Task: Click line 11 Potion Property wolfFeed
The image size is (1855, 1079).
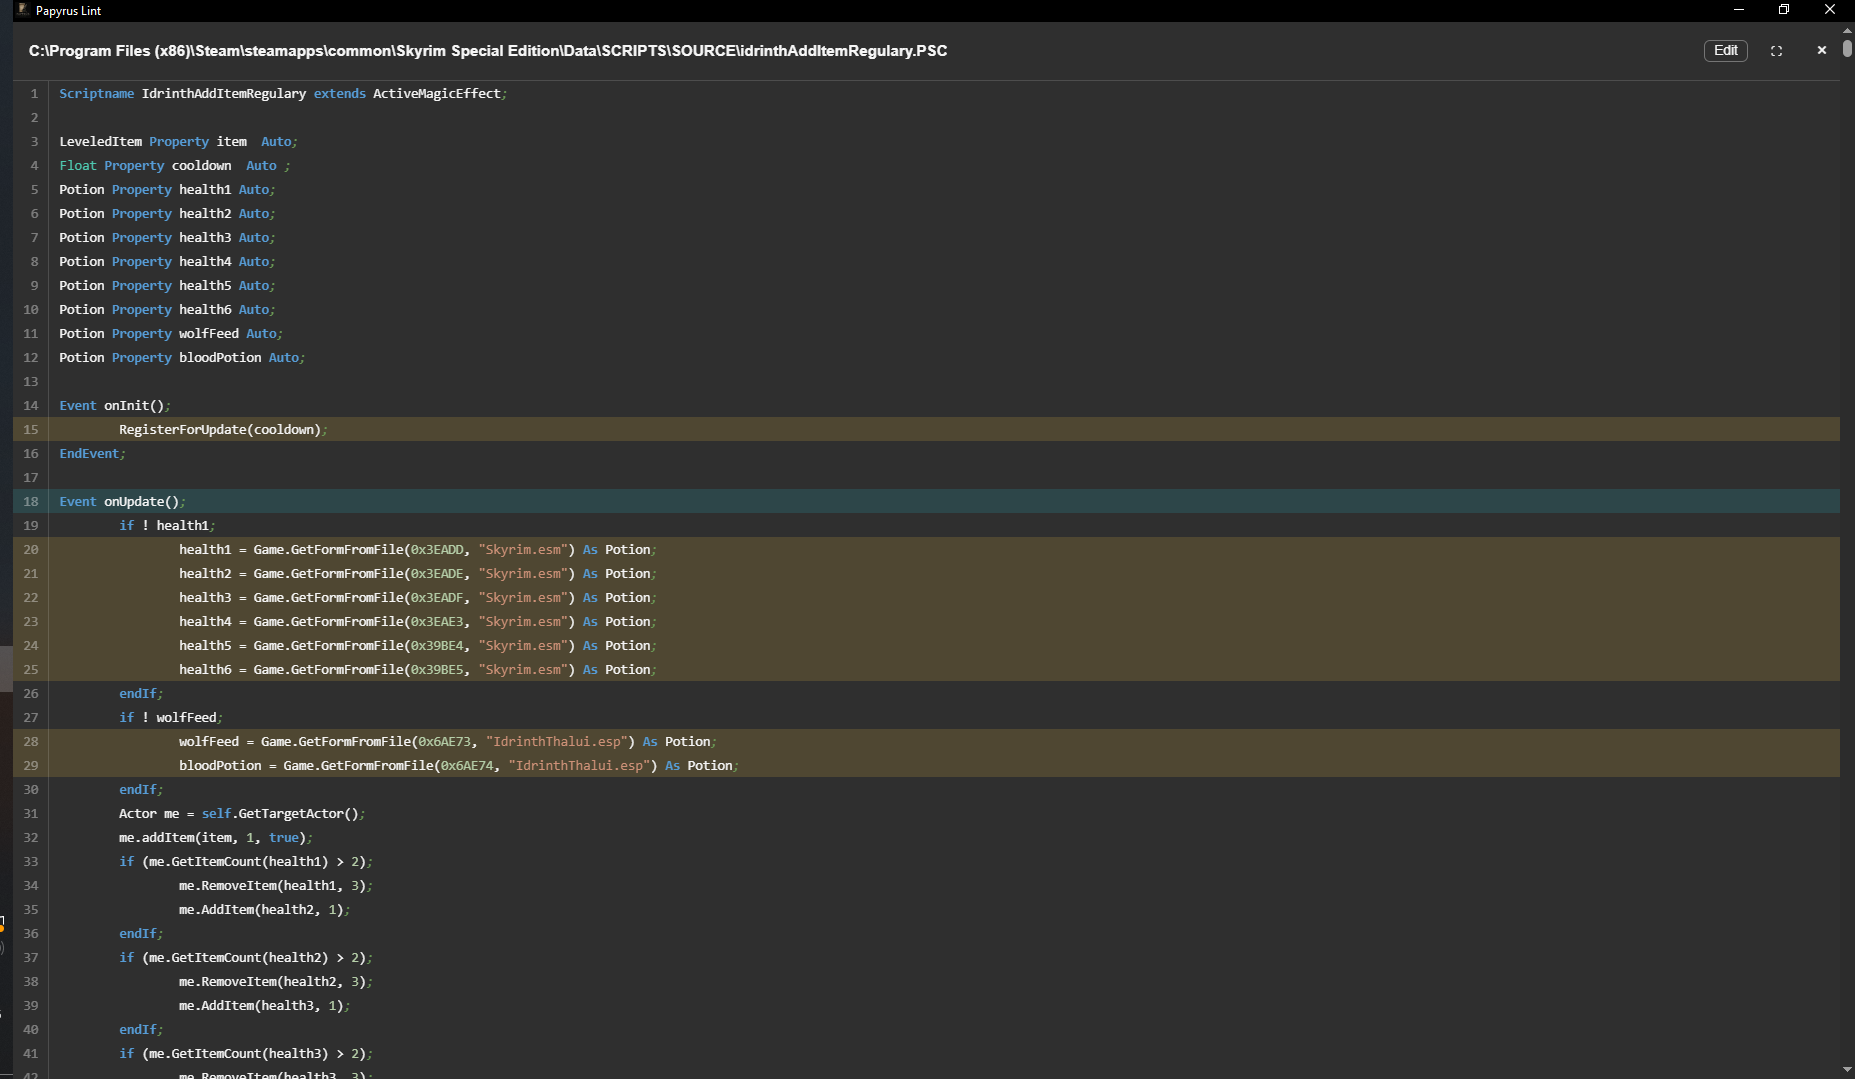Action: tap(171, 333)
